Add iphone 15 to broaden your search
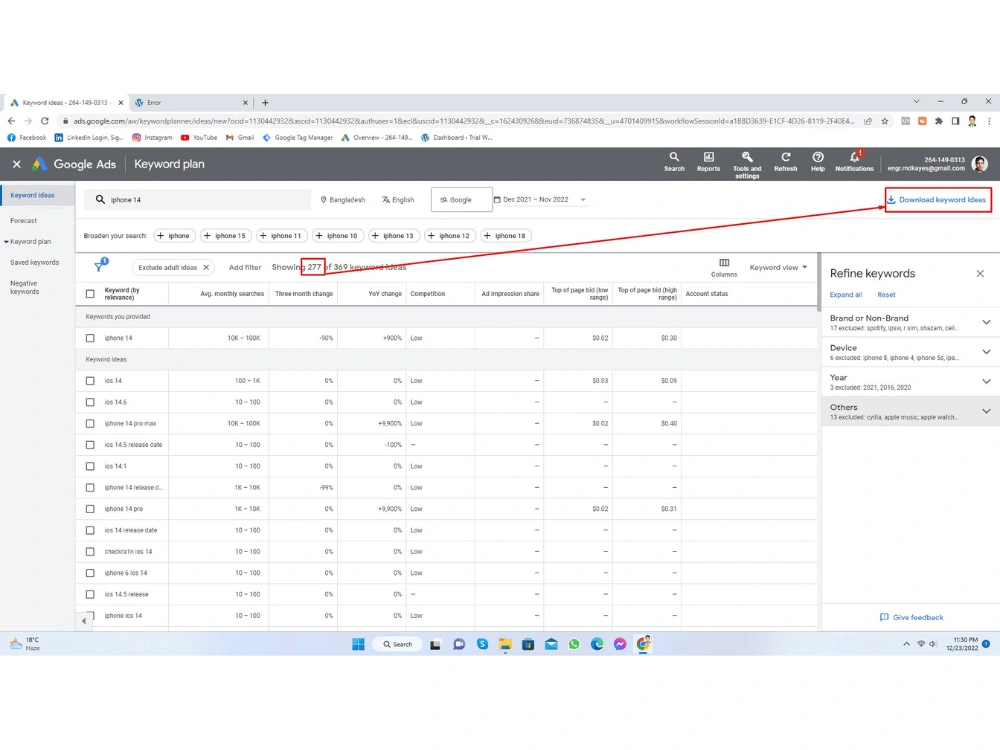 225,235
